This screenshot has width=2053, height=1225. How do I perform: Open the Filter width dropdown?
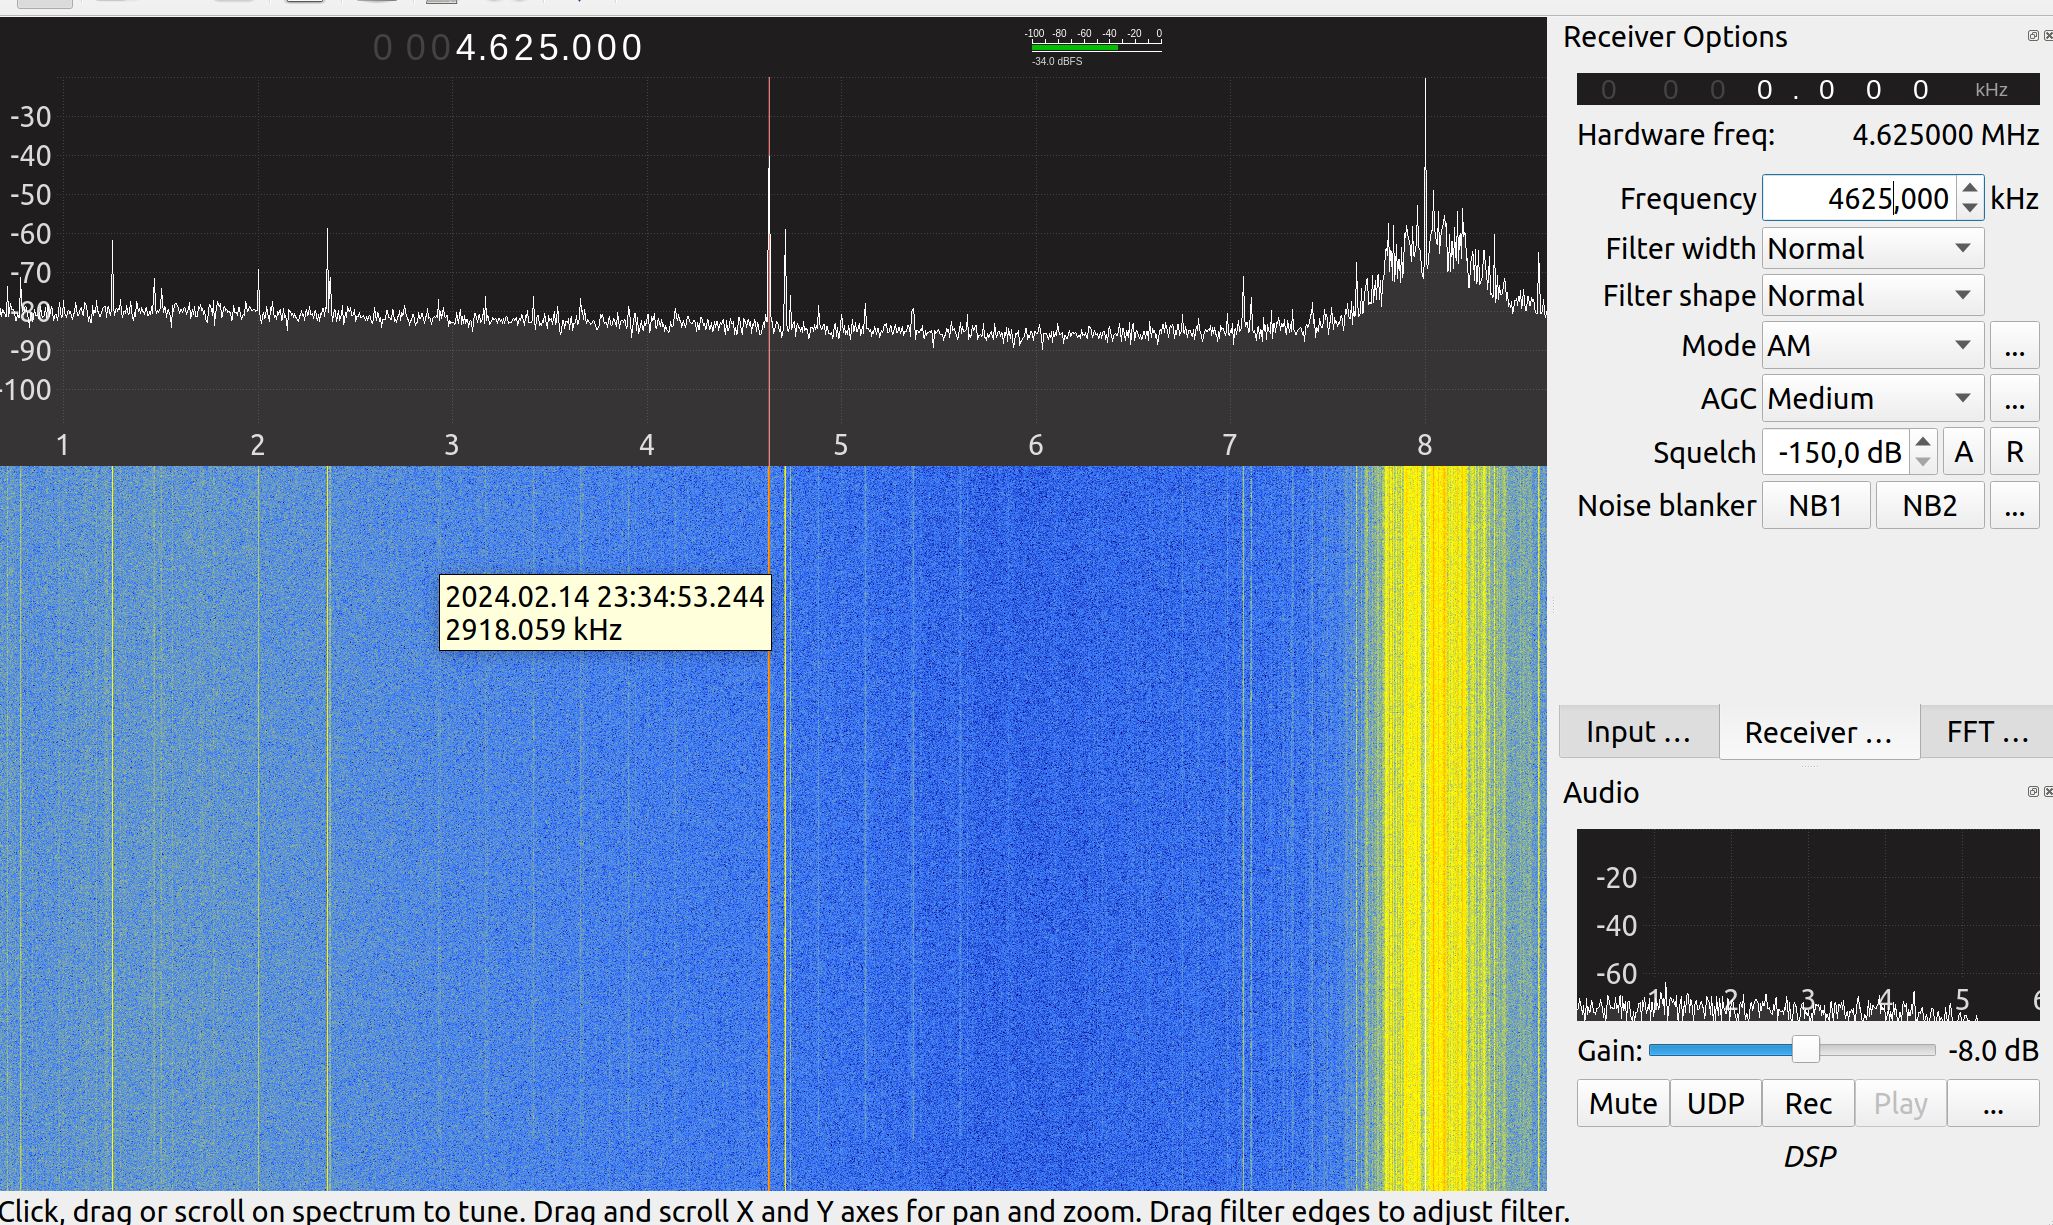point(1872,248)
